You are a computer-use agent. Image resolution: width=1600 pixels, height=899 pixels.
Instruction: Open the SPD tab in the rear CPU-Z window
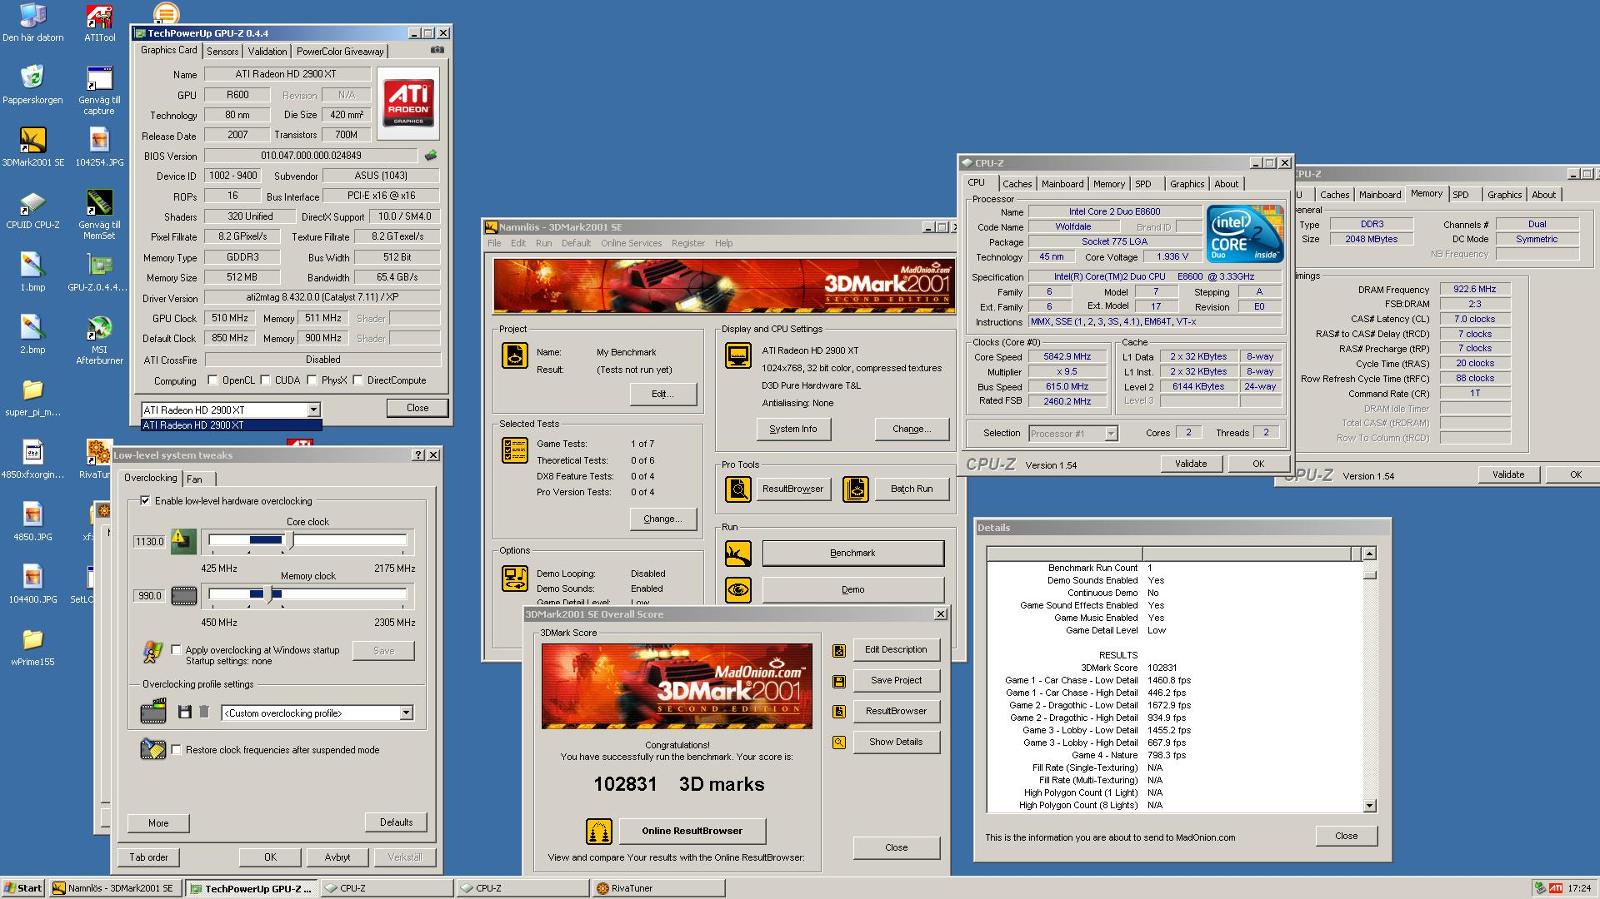(1461, 195)
